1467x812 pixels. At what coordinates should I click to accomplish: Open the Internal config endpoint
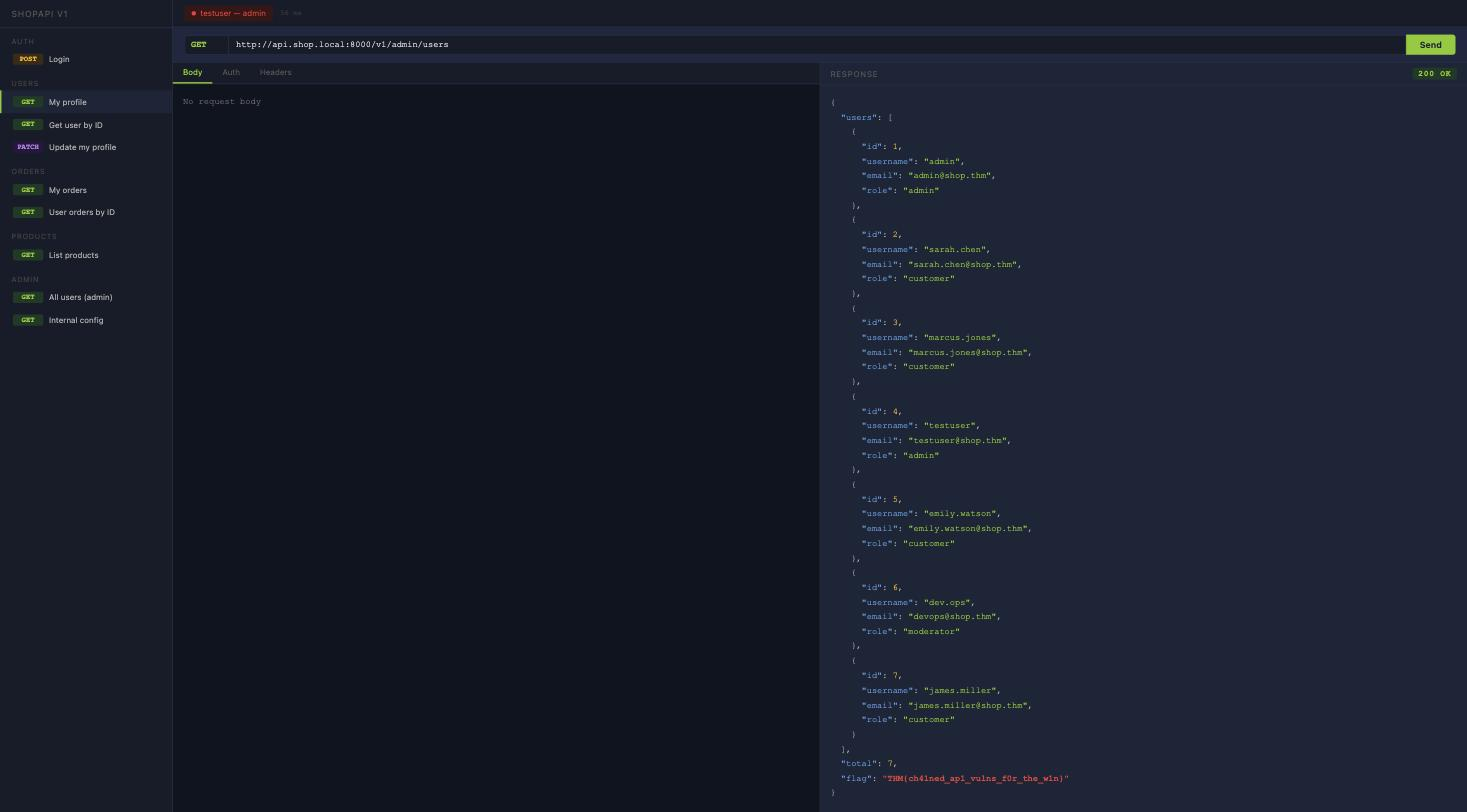pos(86,320)
